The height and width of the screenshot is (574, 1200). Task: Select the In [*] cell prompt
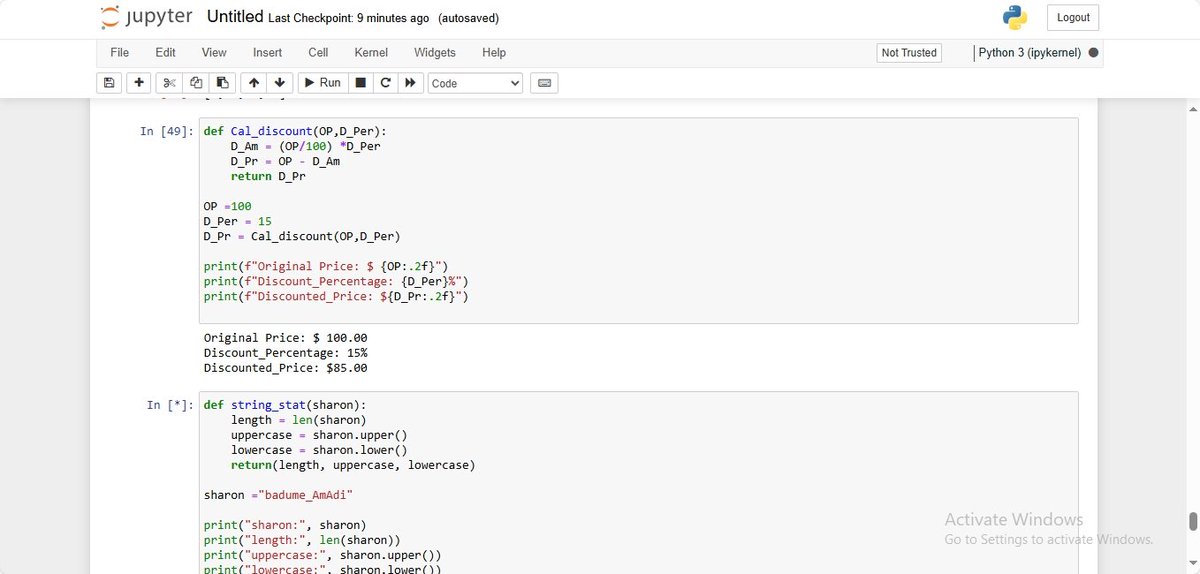[169, 405]
